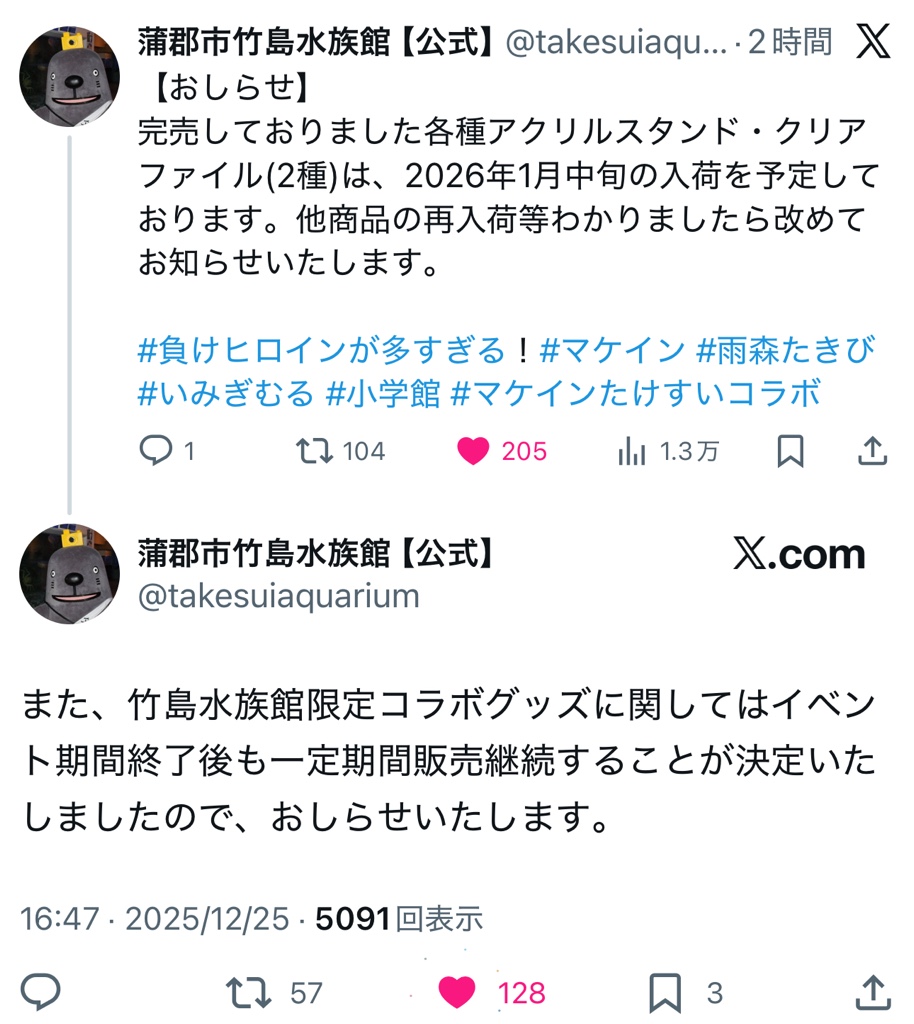Share the first post

pos(873,452)
